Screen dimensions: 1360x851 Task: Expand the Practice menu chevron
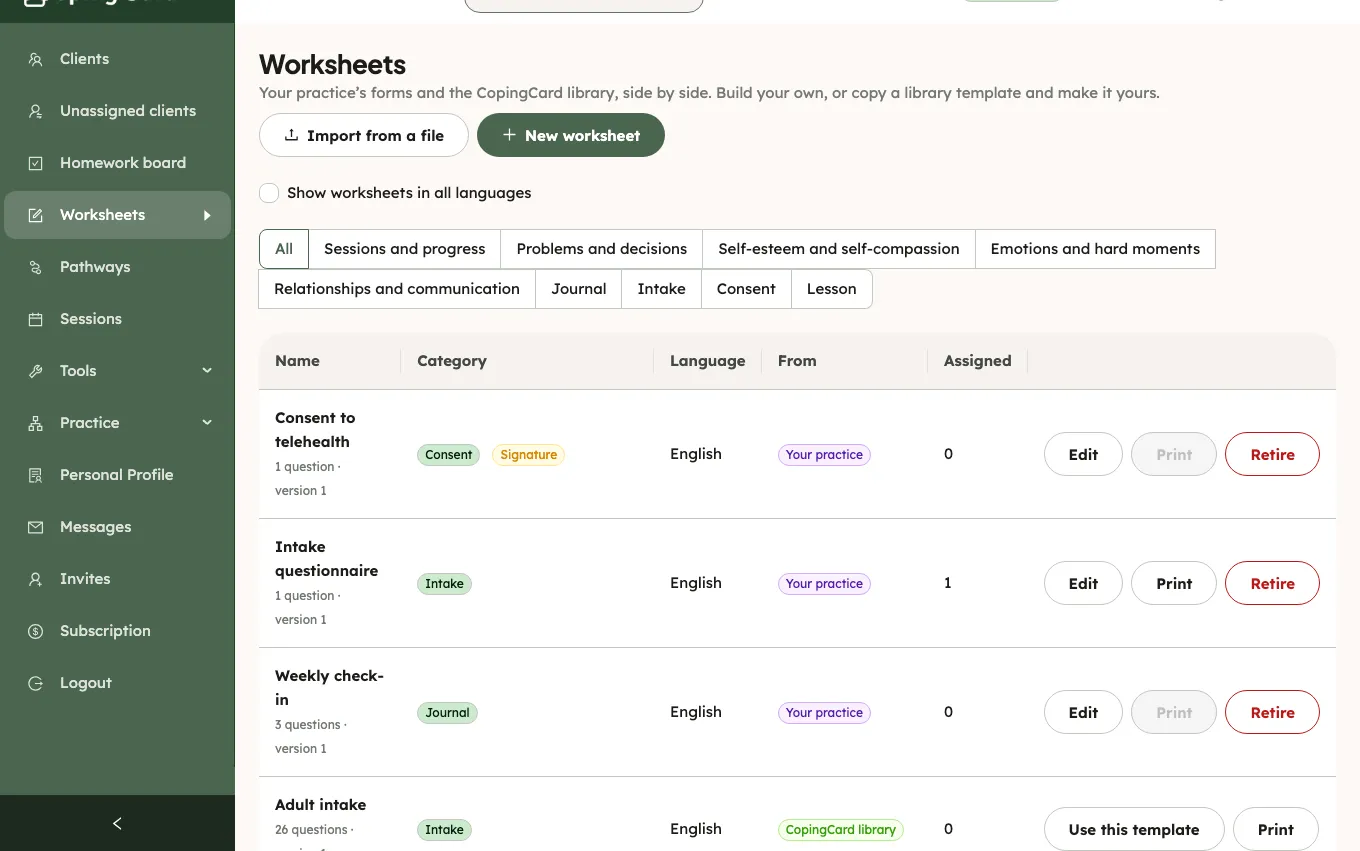(x=207, y=423)
